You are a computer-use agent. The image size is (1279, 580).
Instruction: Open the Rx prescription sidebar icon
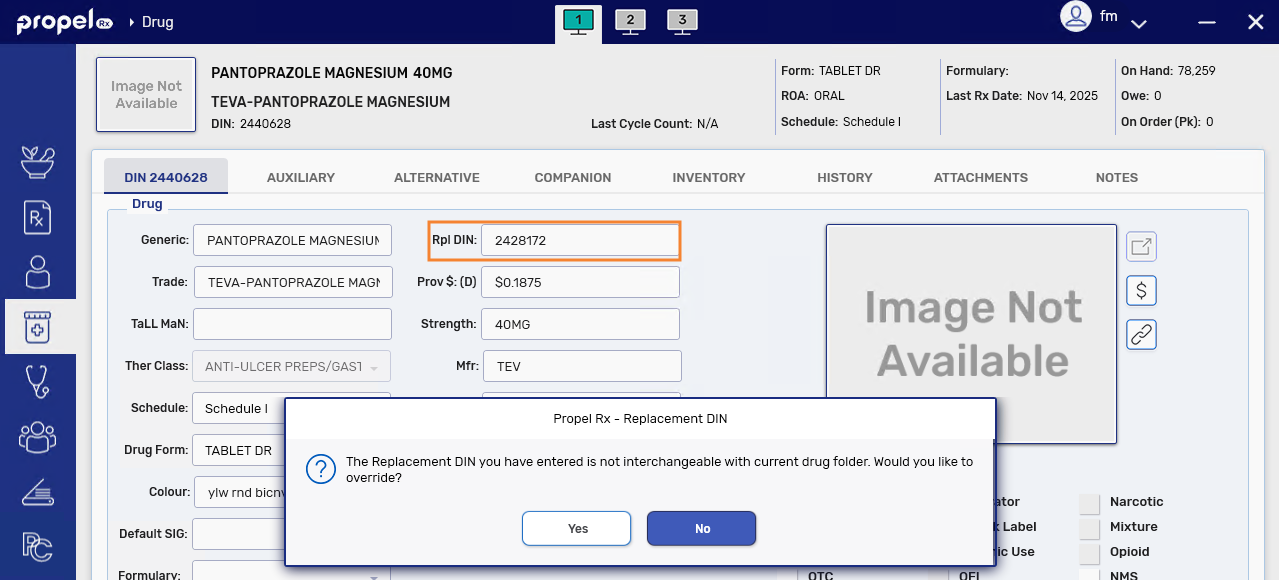pos(38,218)
